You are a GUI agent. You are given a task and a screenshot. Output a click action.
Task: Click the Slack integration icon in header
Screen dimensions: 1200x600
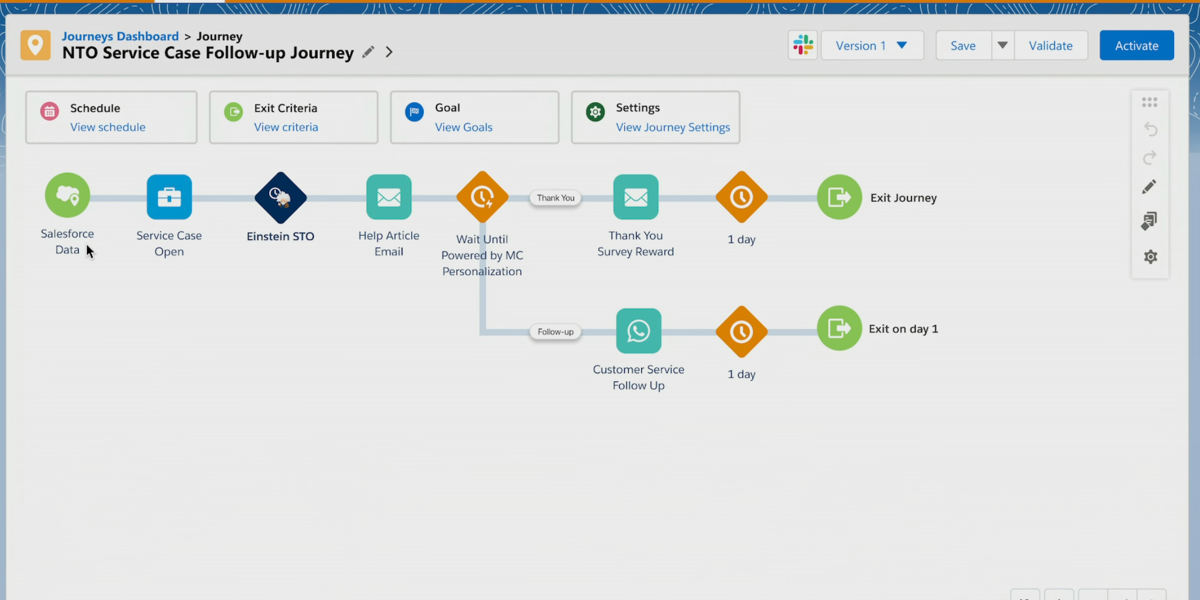802,45
